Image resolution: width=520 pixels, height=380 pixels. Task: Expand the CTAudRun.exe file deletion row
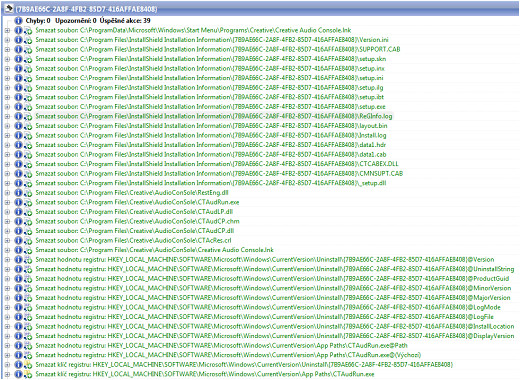tap(7, 202)
